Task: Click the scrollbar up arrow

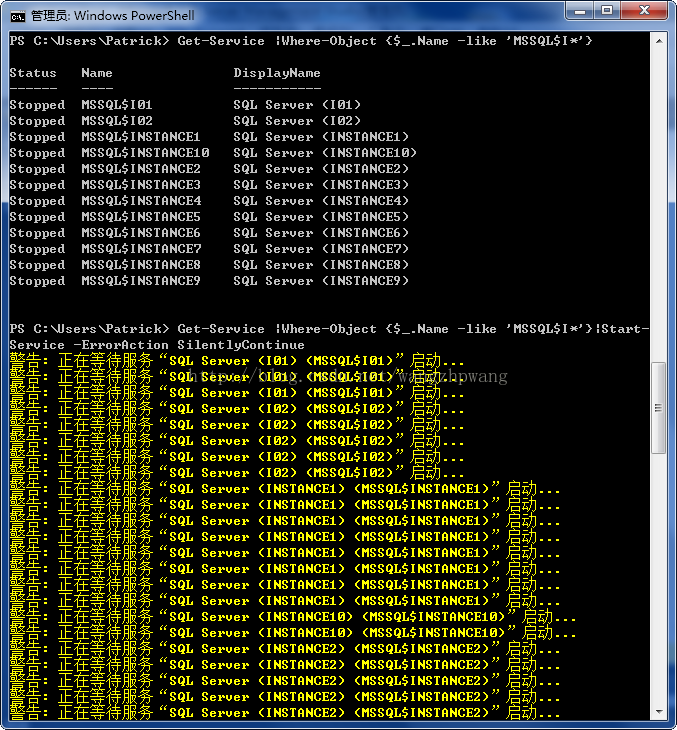Action: click(x=659, y=41)
